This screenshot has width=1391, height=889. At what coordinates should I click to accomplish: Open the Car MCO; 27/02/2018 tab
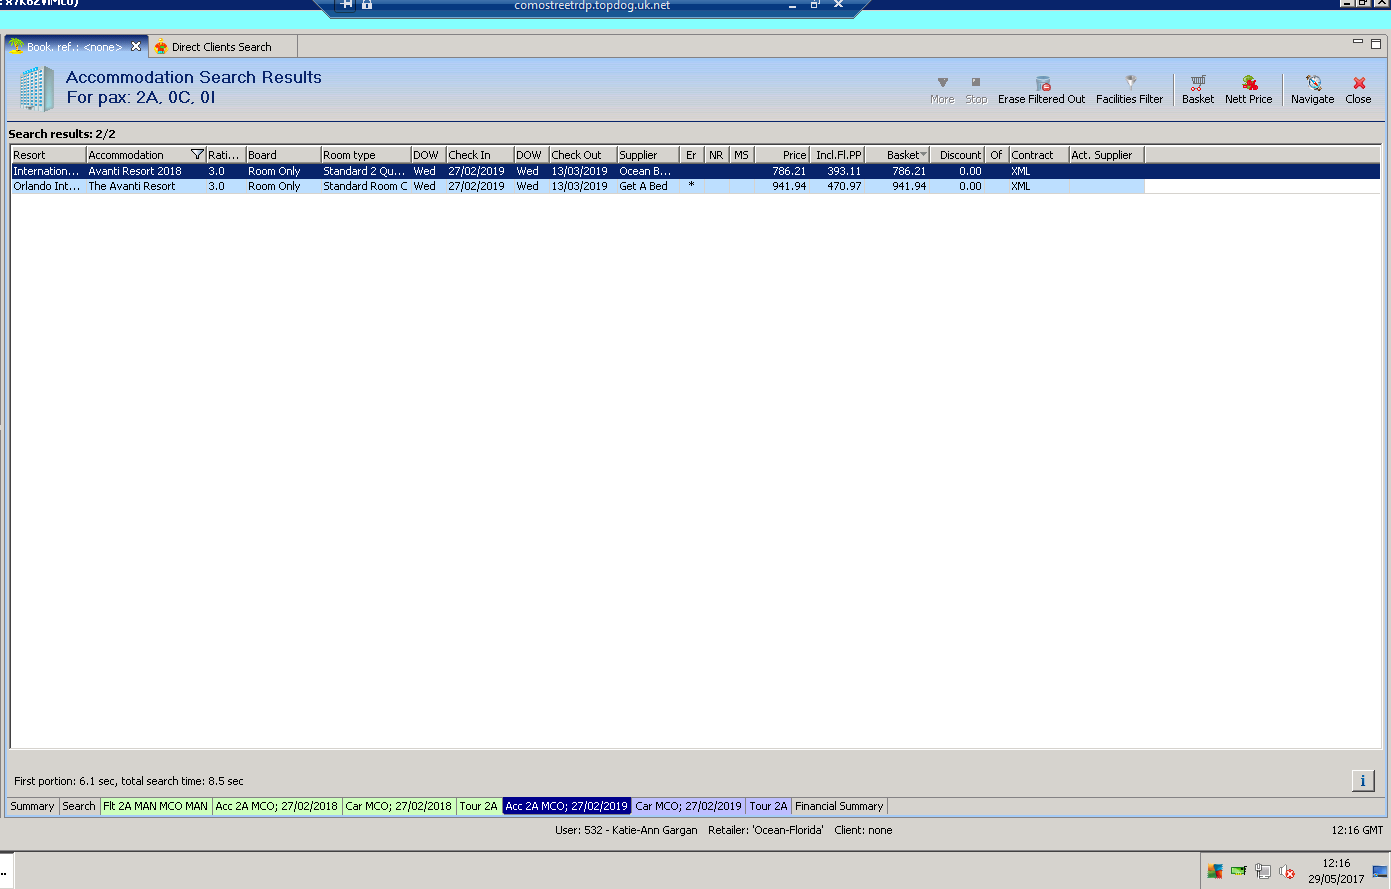pyautogui.click(x=399, y=806)
